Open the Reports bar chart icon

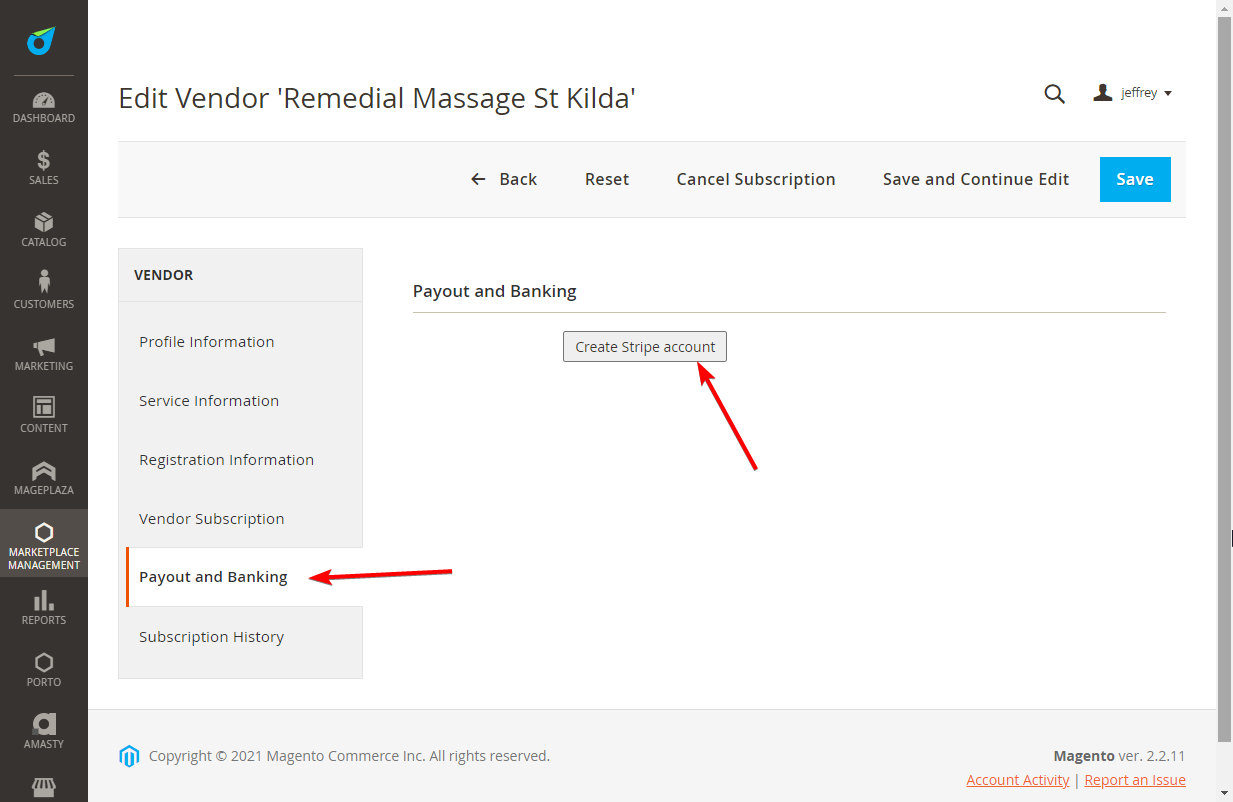[44, 600]
